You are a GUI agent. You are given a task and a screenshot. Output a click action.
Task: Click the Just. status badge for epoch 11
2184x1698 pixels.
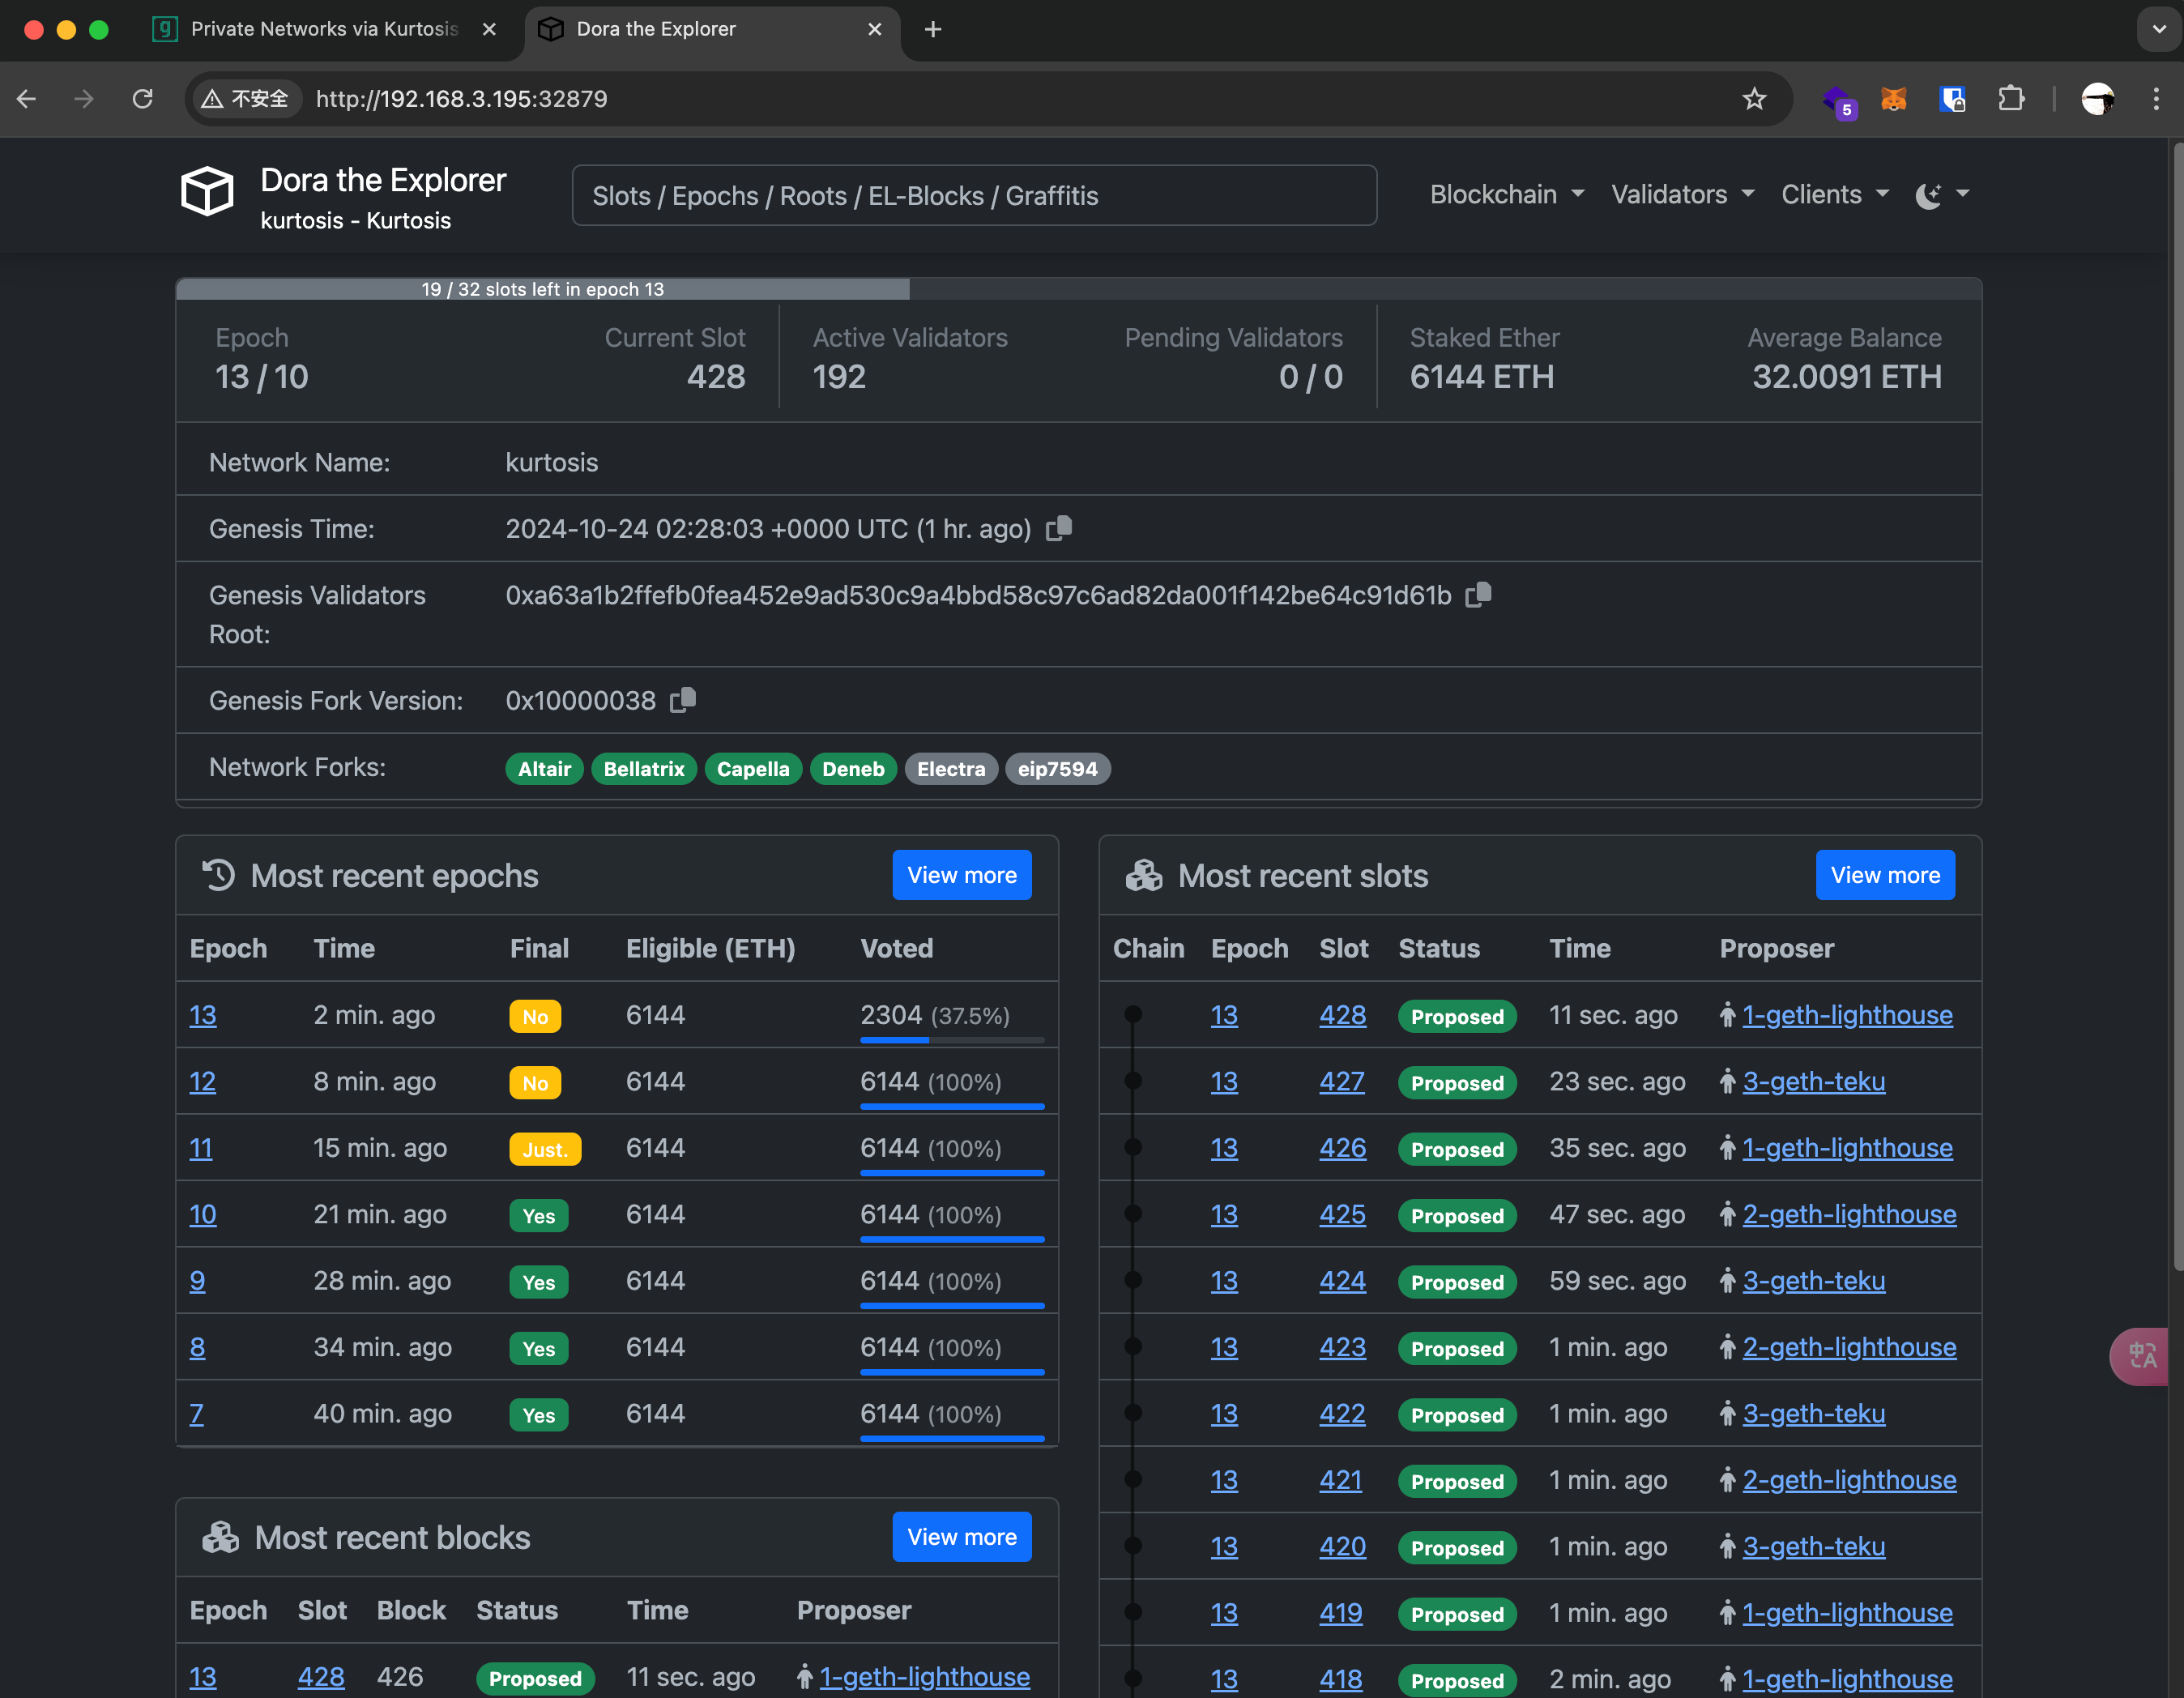click(545, 1150)
